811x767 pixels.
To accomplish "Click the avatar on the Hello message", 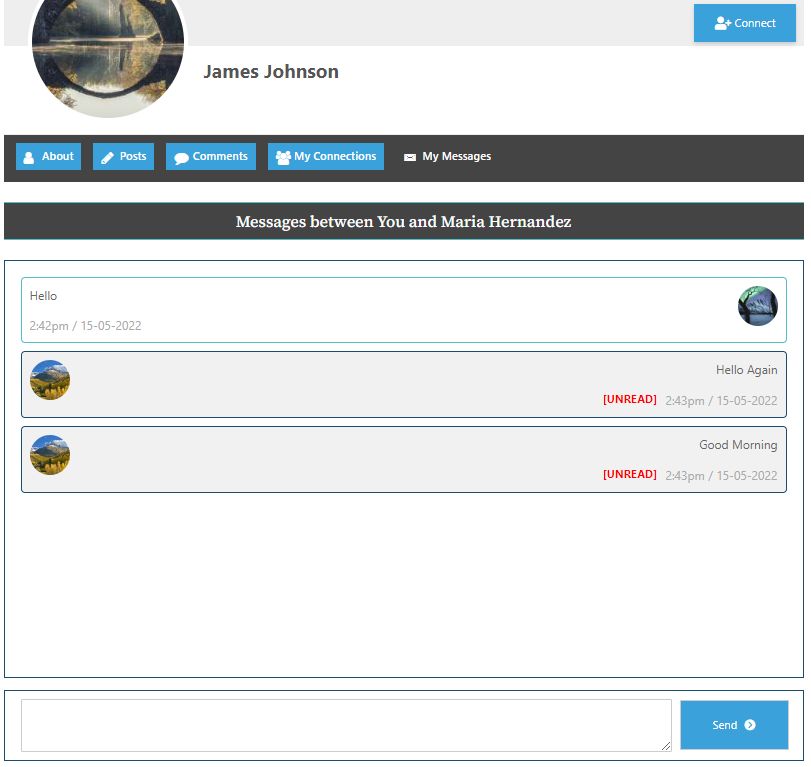I will [x=757, y=306].
